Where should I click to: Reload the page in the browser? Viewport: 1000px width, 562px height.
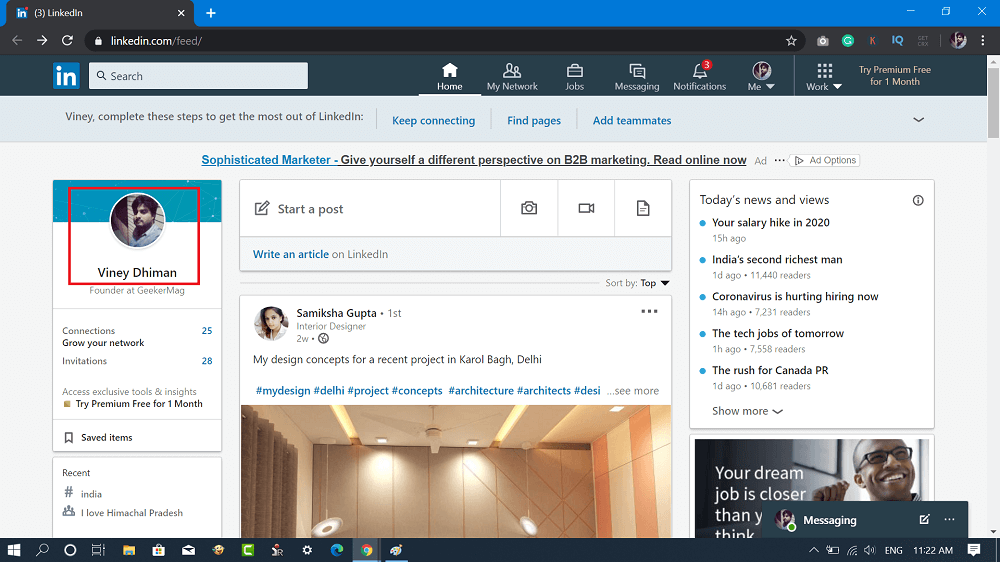(67, 40)
